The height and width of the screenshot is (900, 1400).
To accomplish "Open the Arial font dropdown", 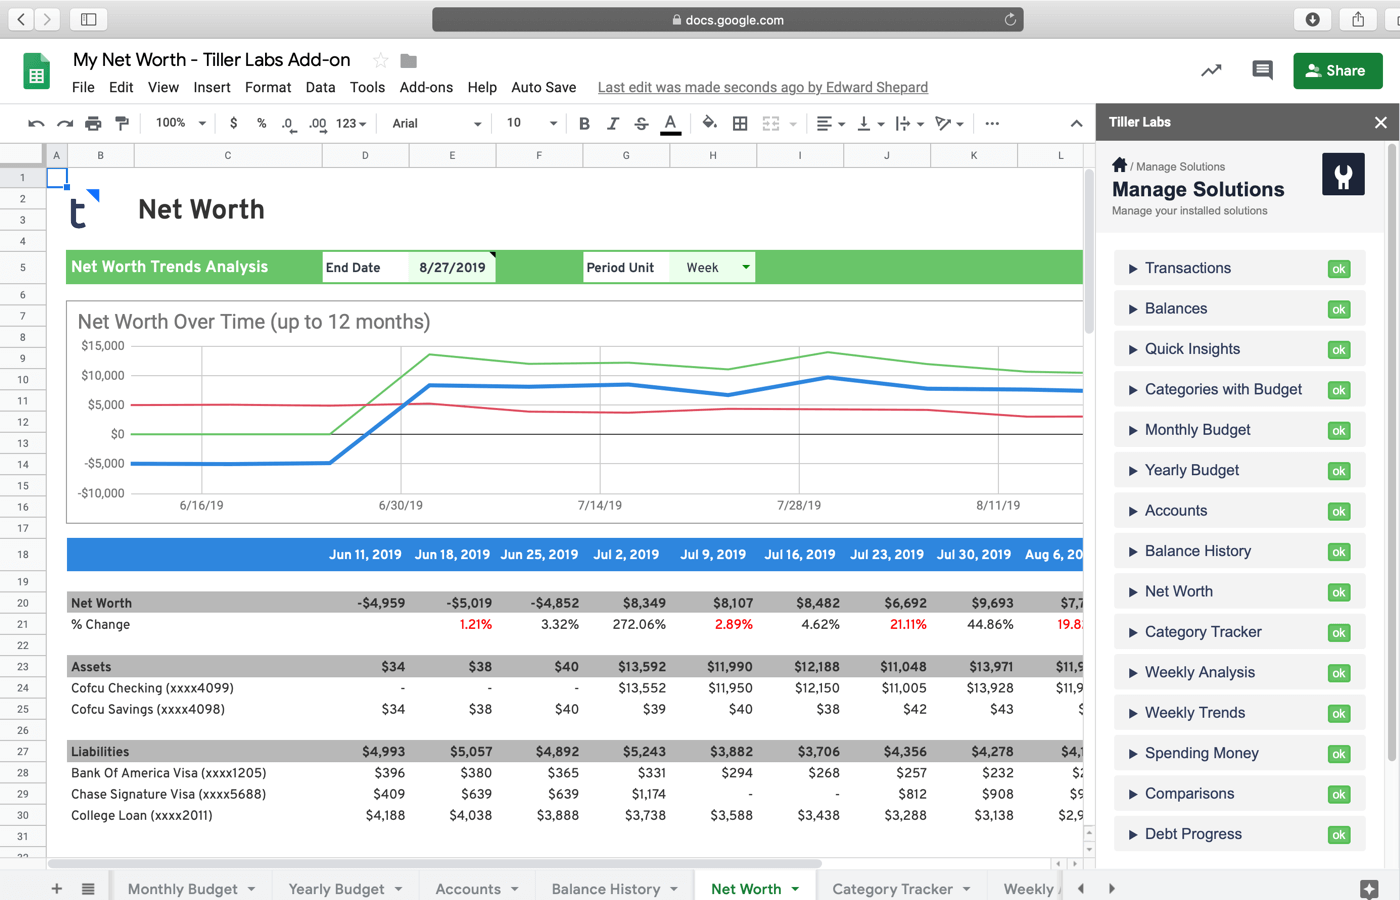I will click(x=436, y=123).
